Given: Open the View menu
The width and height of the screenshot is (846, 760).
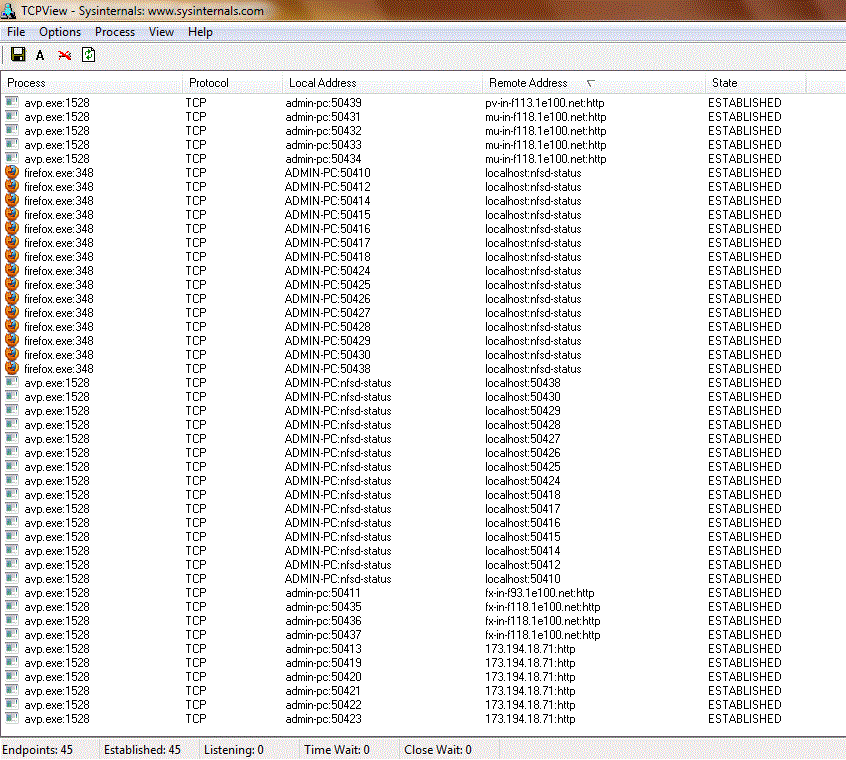Looking at the screenshot, I should pos(161,32).
